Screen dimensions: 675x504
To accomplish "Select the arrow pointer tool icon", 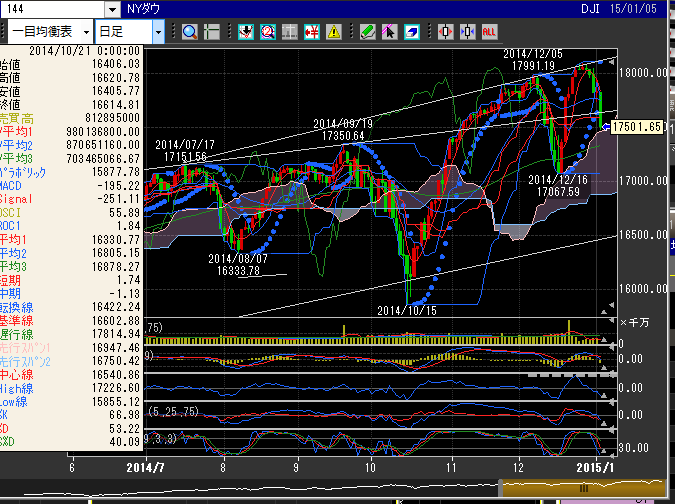I will click(389, 32).
